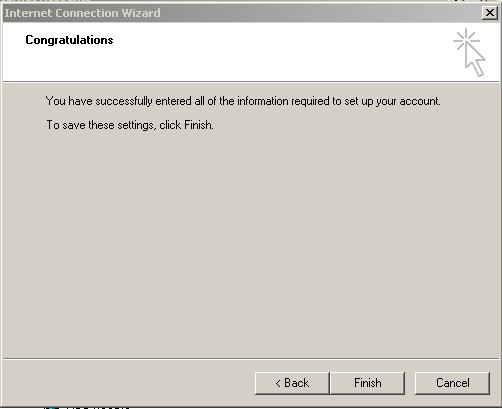Select the word 'Finish.' in the instruction text
The image size is (502, 409).
(x=199, y=125)
